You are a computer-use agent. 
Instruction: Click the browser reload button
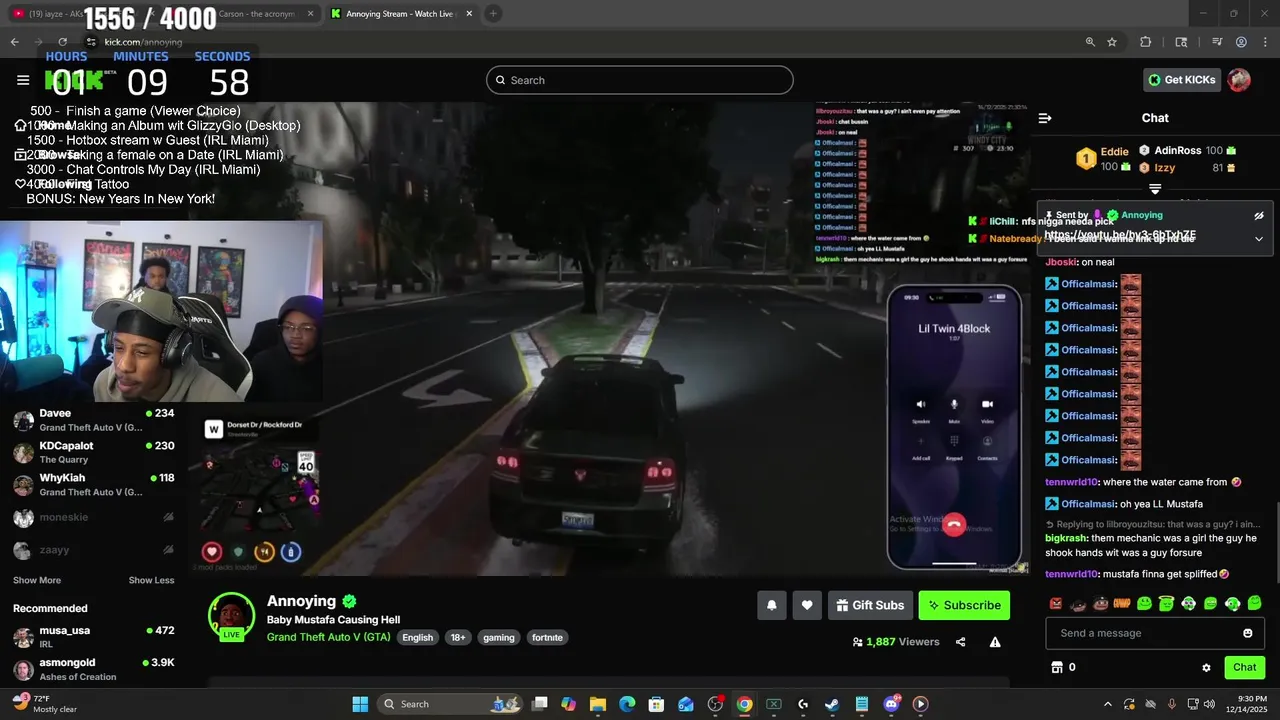[x=62, y=42]
